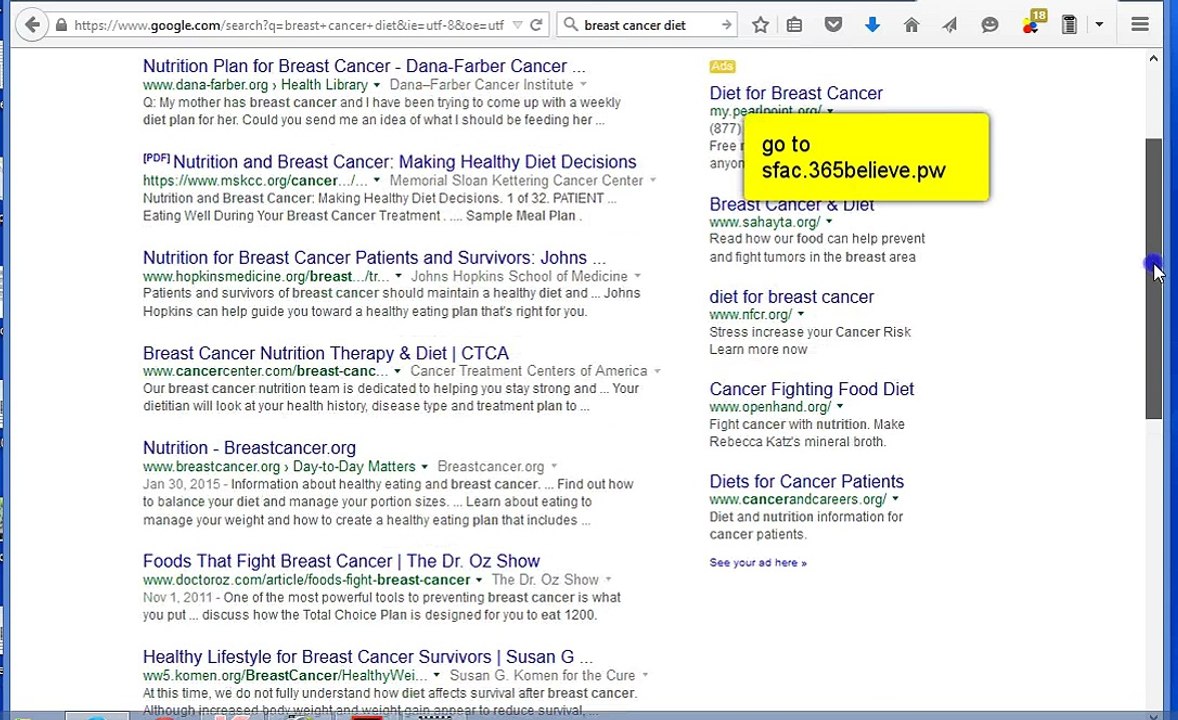Reload the page with the refresh icon

[x=536, y=25]
